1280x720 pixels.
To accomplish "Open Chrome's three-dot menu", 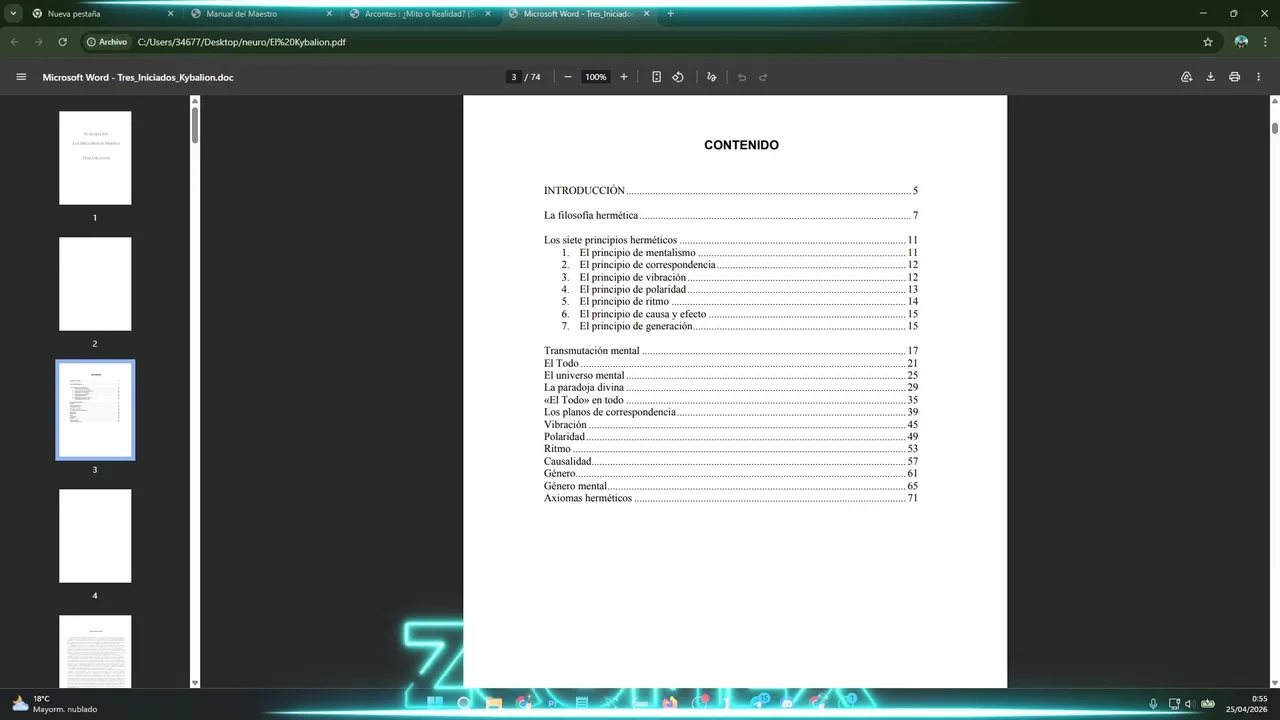I will (1264, 42).
